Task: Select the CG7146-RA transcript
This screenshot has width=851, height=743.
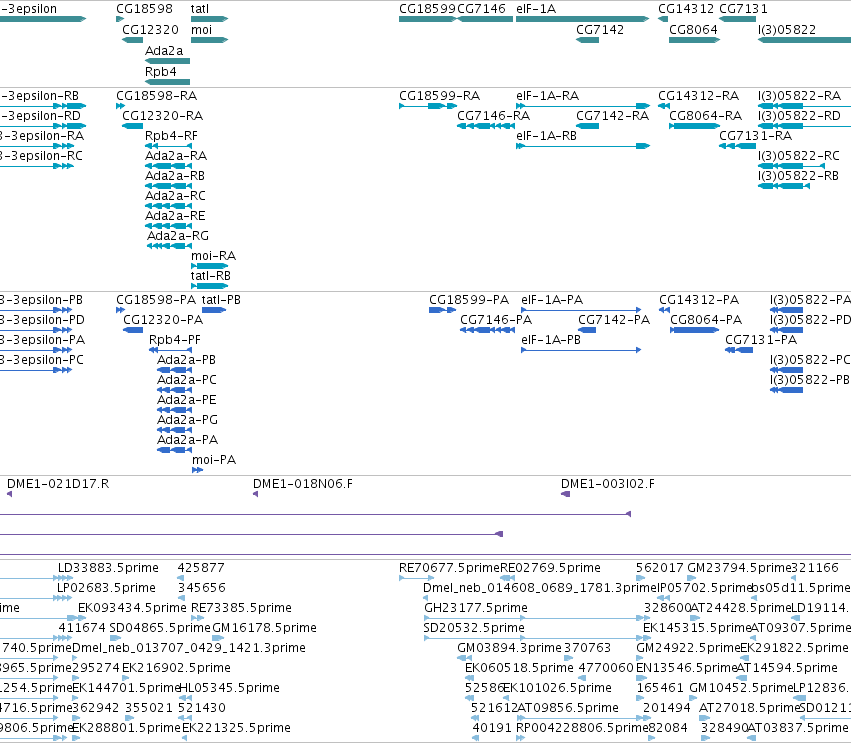Action: [x=486, y=126]
